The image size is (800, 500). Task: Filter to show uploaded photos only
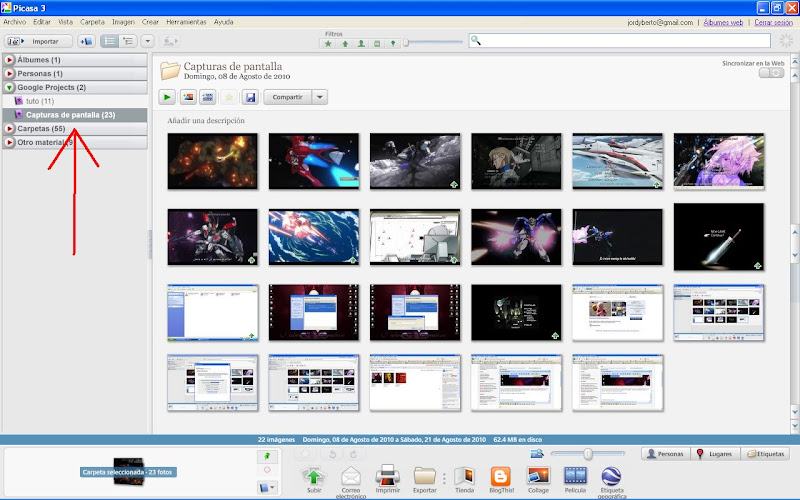pyautogui.click(x=345, y=44)
